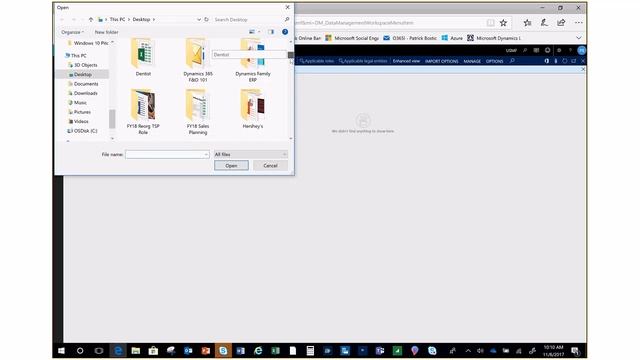The image size is (640, 360).
Task: Toggle the preview pane in Open dialog
Action: 271,32
